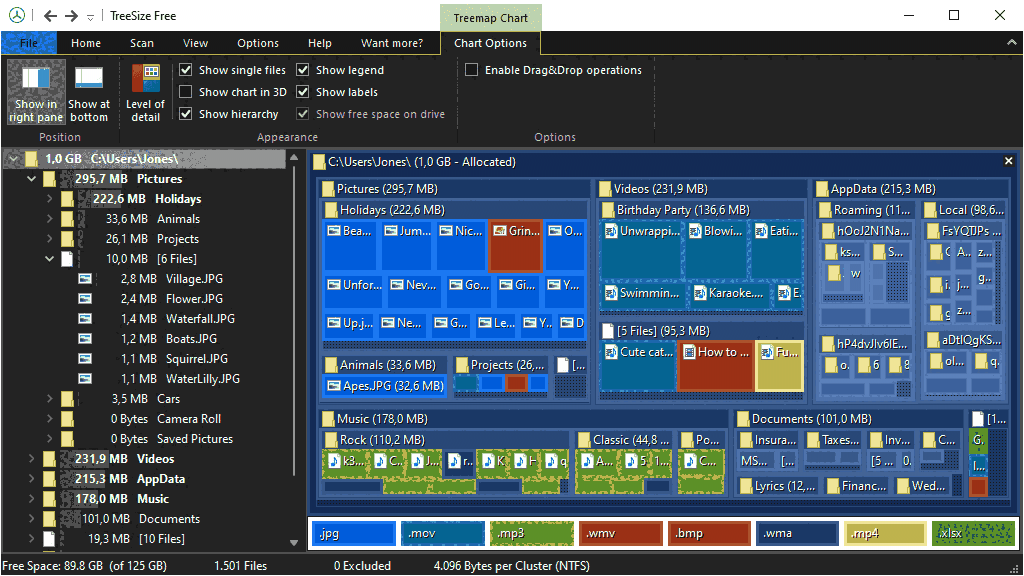1024x576 pixels.
Task: Check Enable Drag&Drop operations
Action: [x=471, y=69]
